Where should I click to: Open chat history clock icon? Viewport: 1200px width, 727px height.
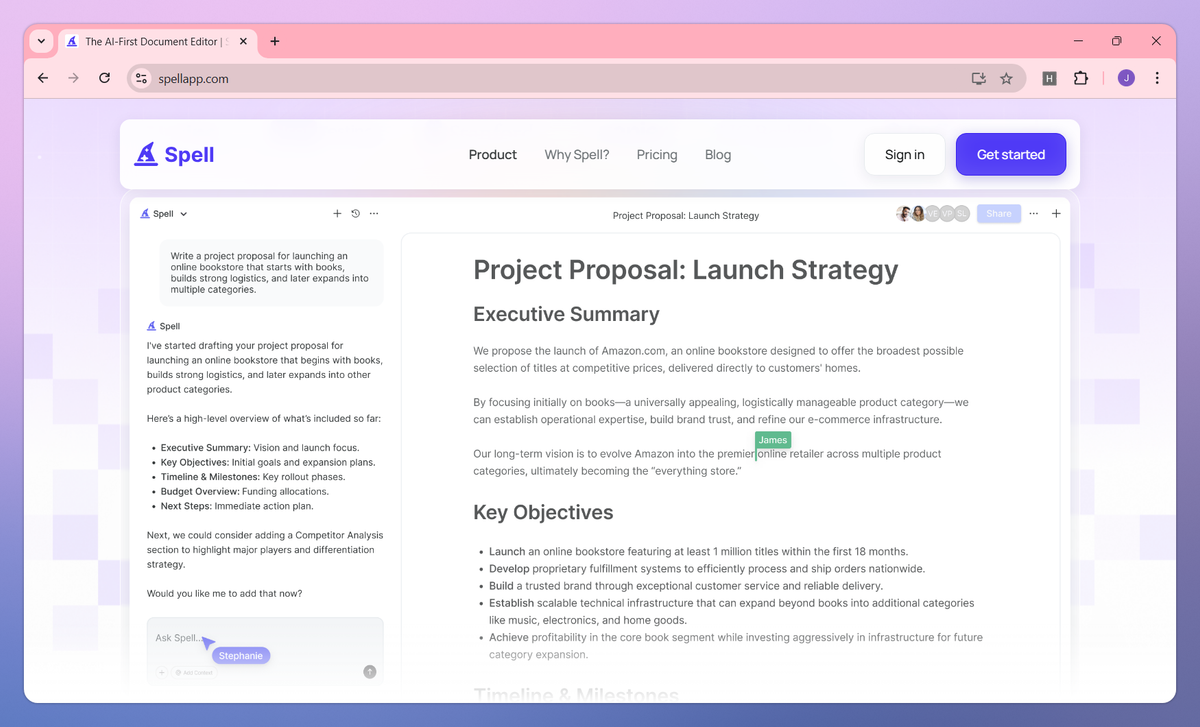tap(355, 214)
